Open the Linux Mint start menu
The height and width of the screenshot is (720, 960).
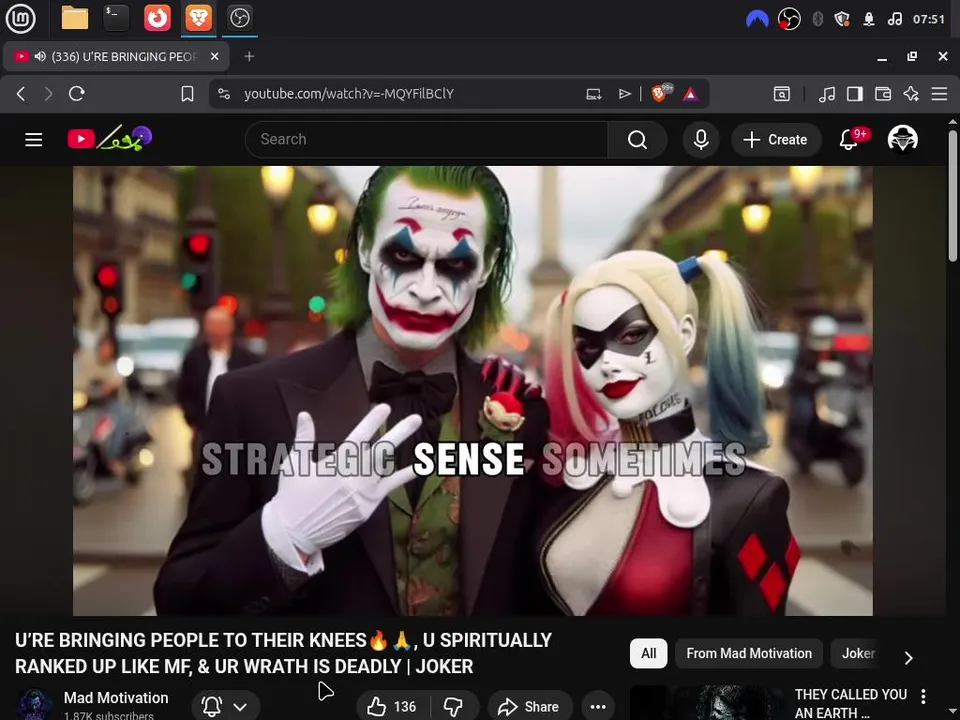coord(20,18)
